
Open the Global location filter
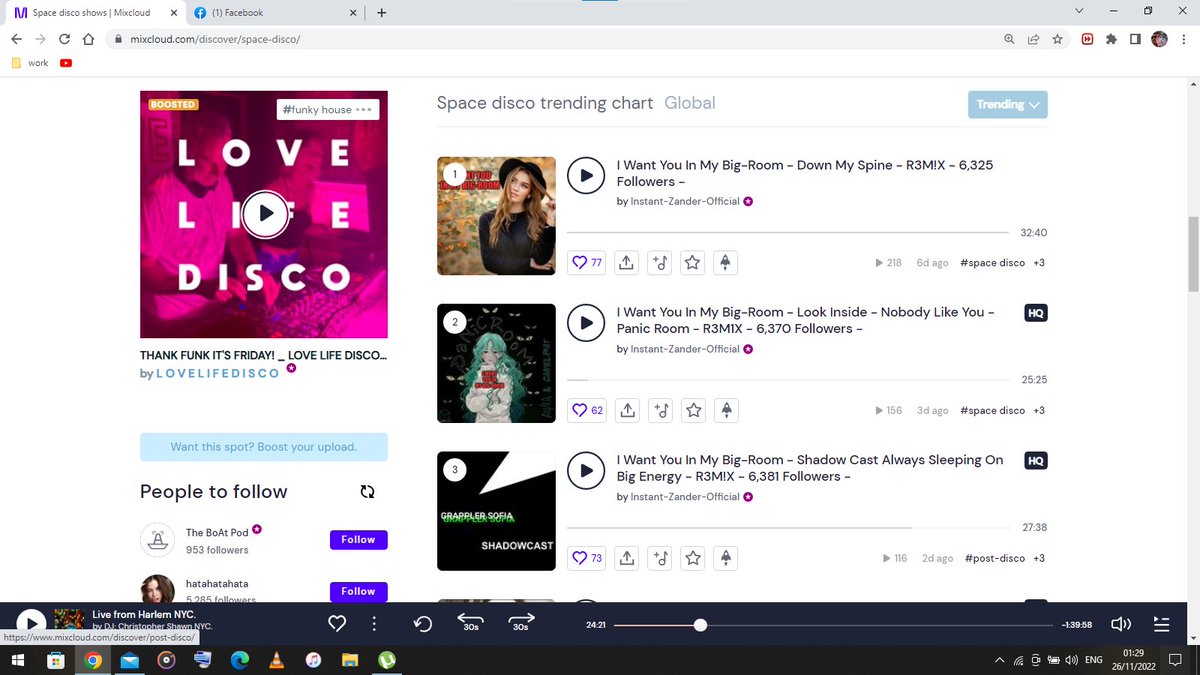coord(690,103)
